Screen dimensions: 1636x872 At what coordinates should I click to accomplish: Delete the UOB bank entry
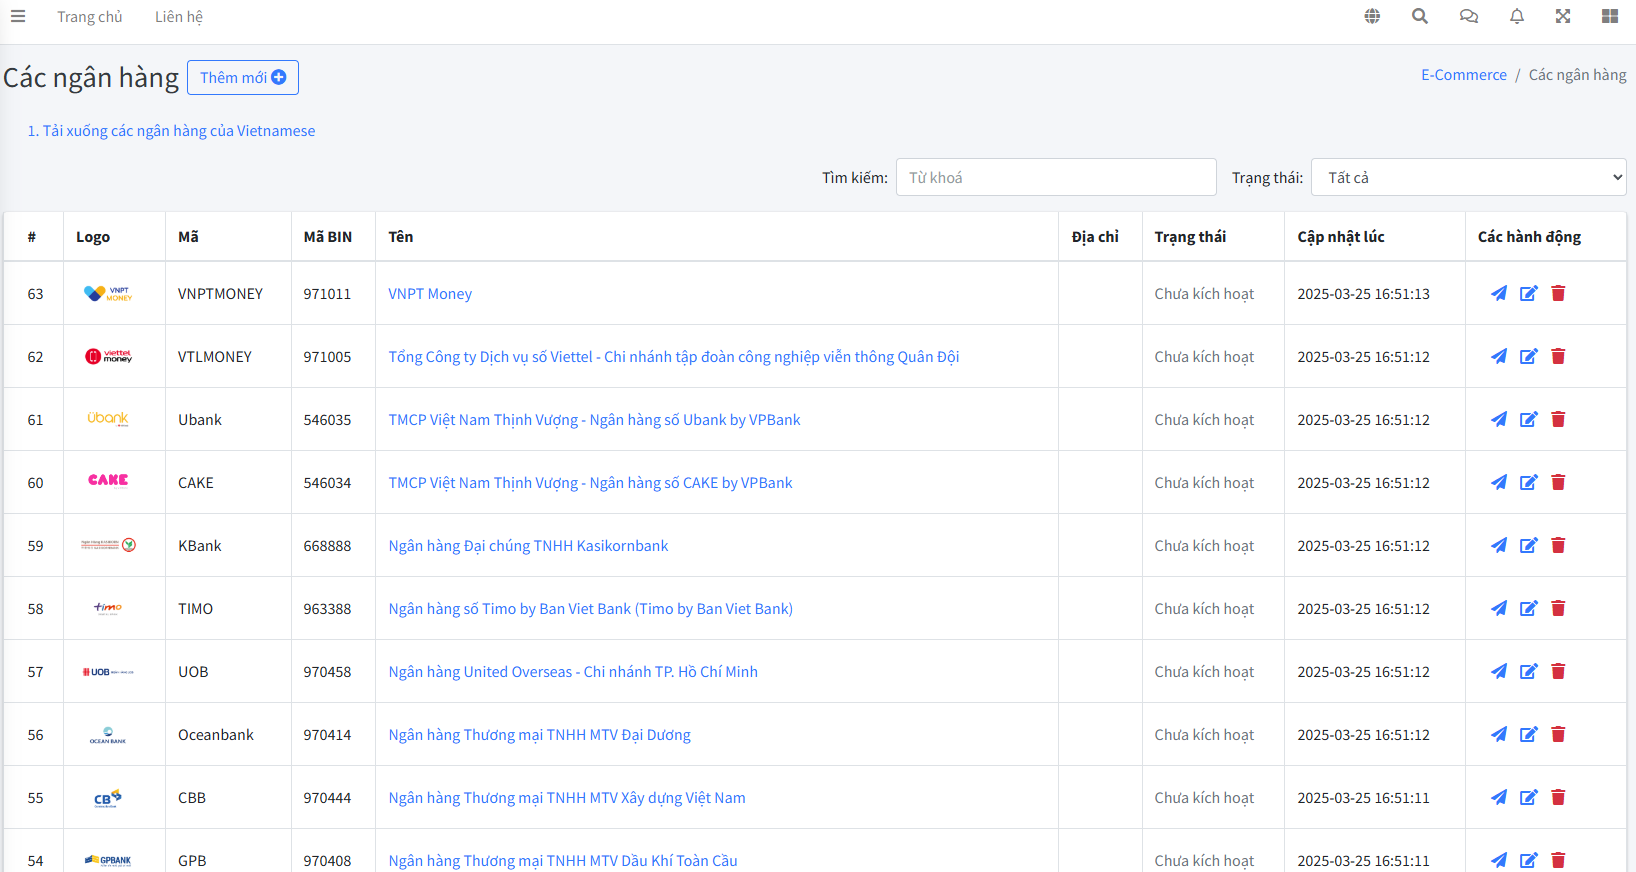(x=1558, y=671)
